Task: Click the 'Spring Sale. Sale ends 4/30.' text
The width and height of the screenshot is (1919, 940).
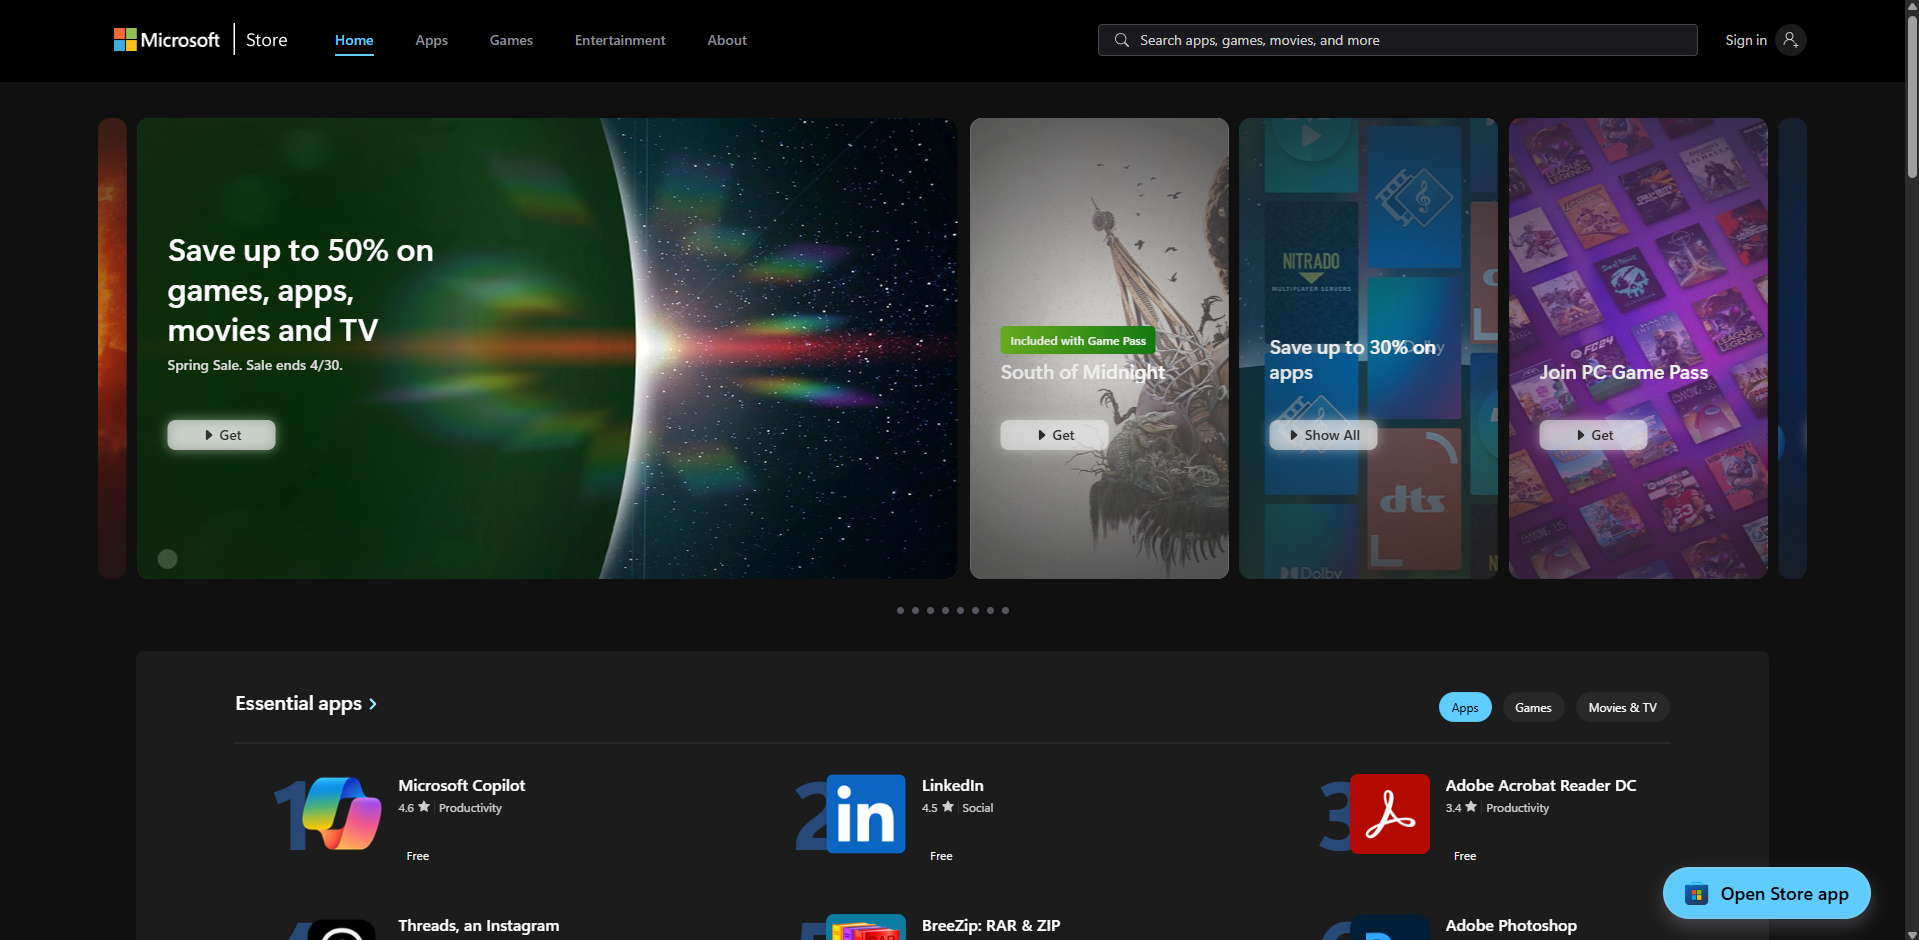Action: (255, 366)
